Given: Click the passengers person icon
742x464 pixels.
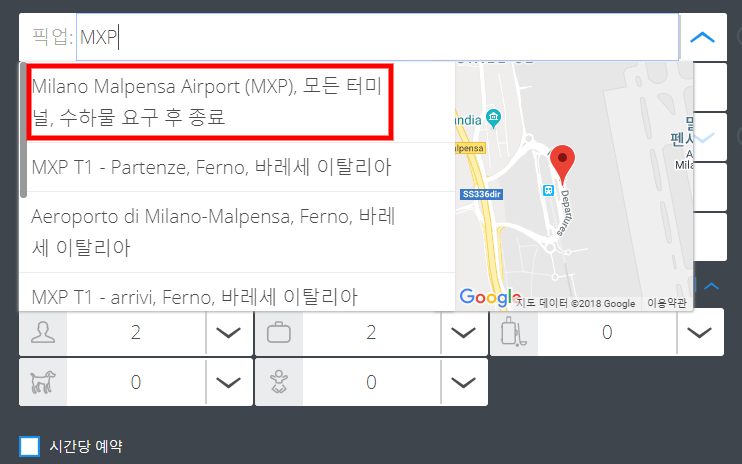Looking at the screenshot, I should 42,332.
